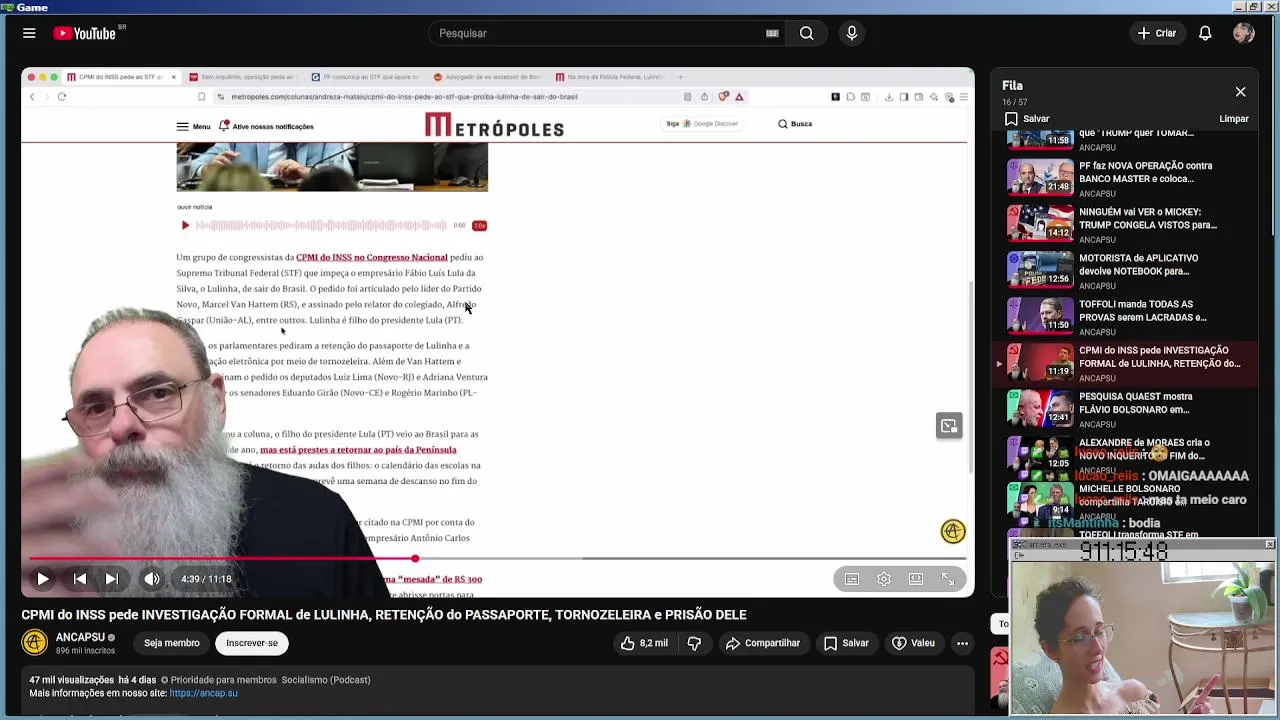The height and width of the screenshot is (720, 1280).
Task: Click Siga Google Discover in video
Action: click(702, 124)
